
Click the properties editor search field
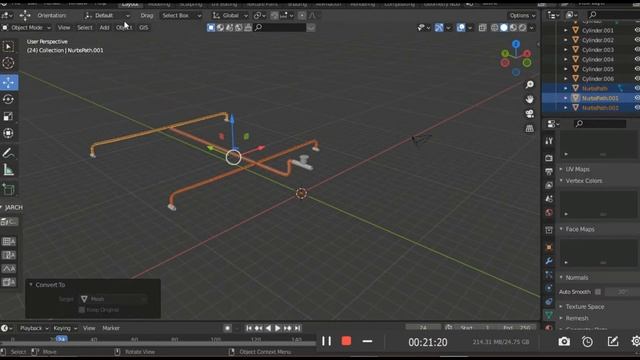[599, 124]
